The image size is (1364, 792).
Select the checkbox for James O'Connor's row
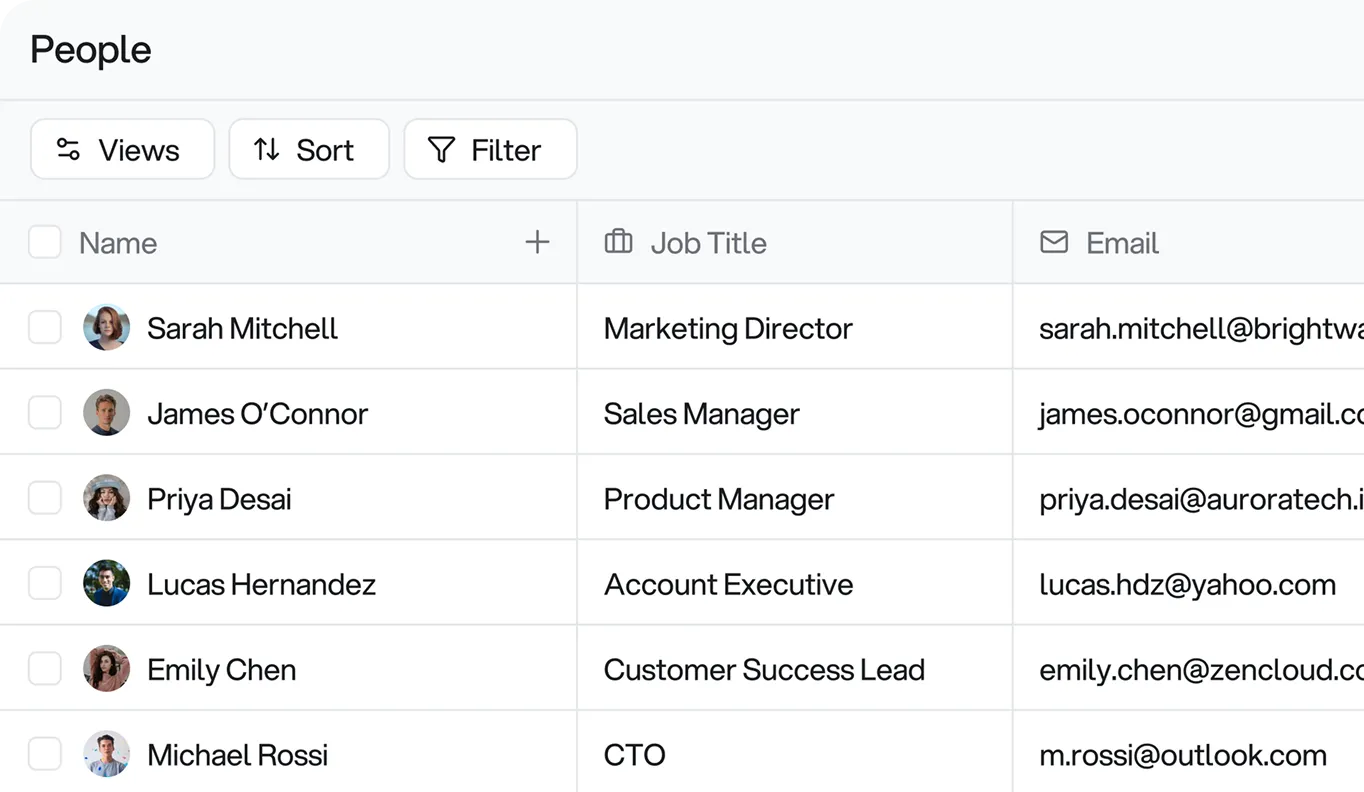[x=45, y=412]
